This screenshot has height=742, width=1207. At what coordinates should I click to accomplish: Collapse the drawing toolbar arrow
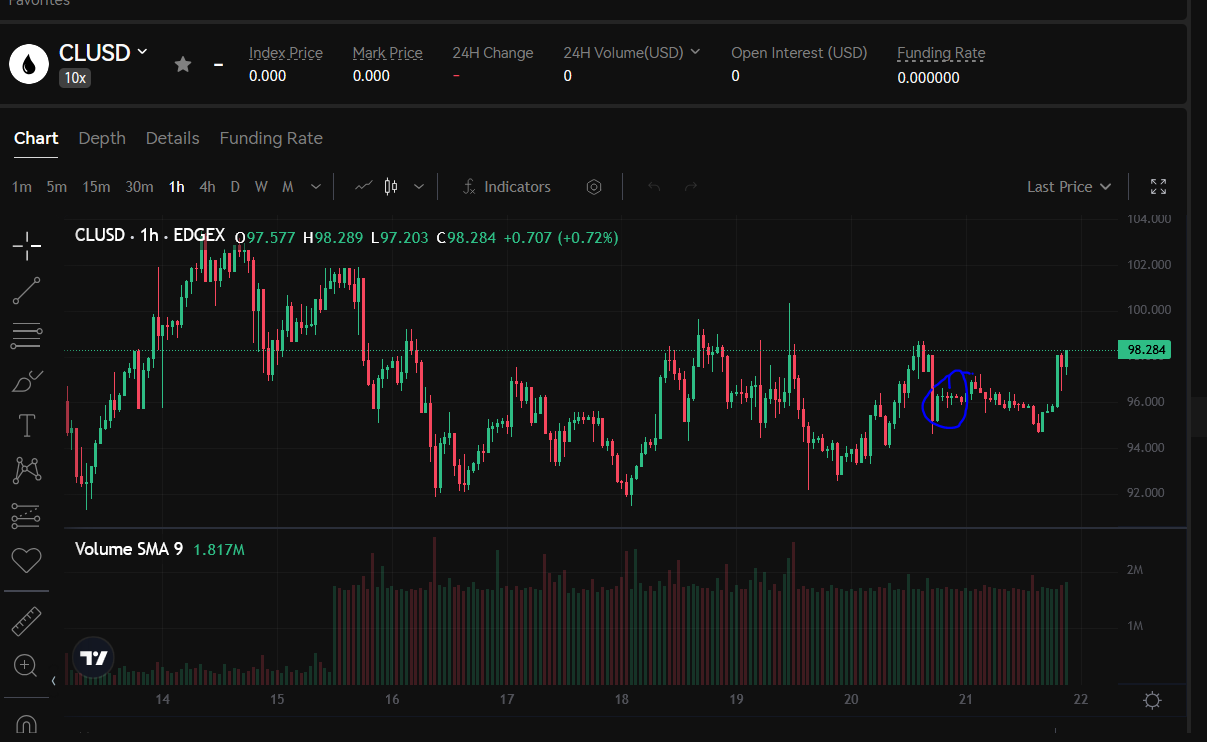tap(54, 681)
